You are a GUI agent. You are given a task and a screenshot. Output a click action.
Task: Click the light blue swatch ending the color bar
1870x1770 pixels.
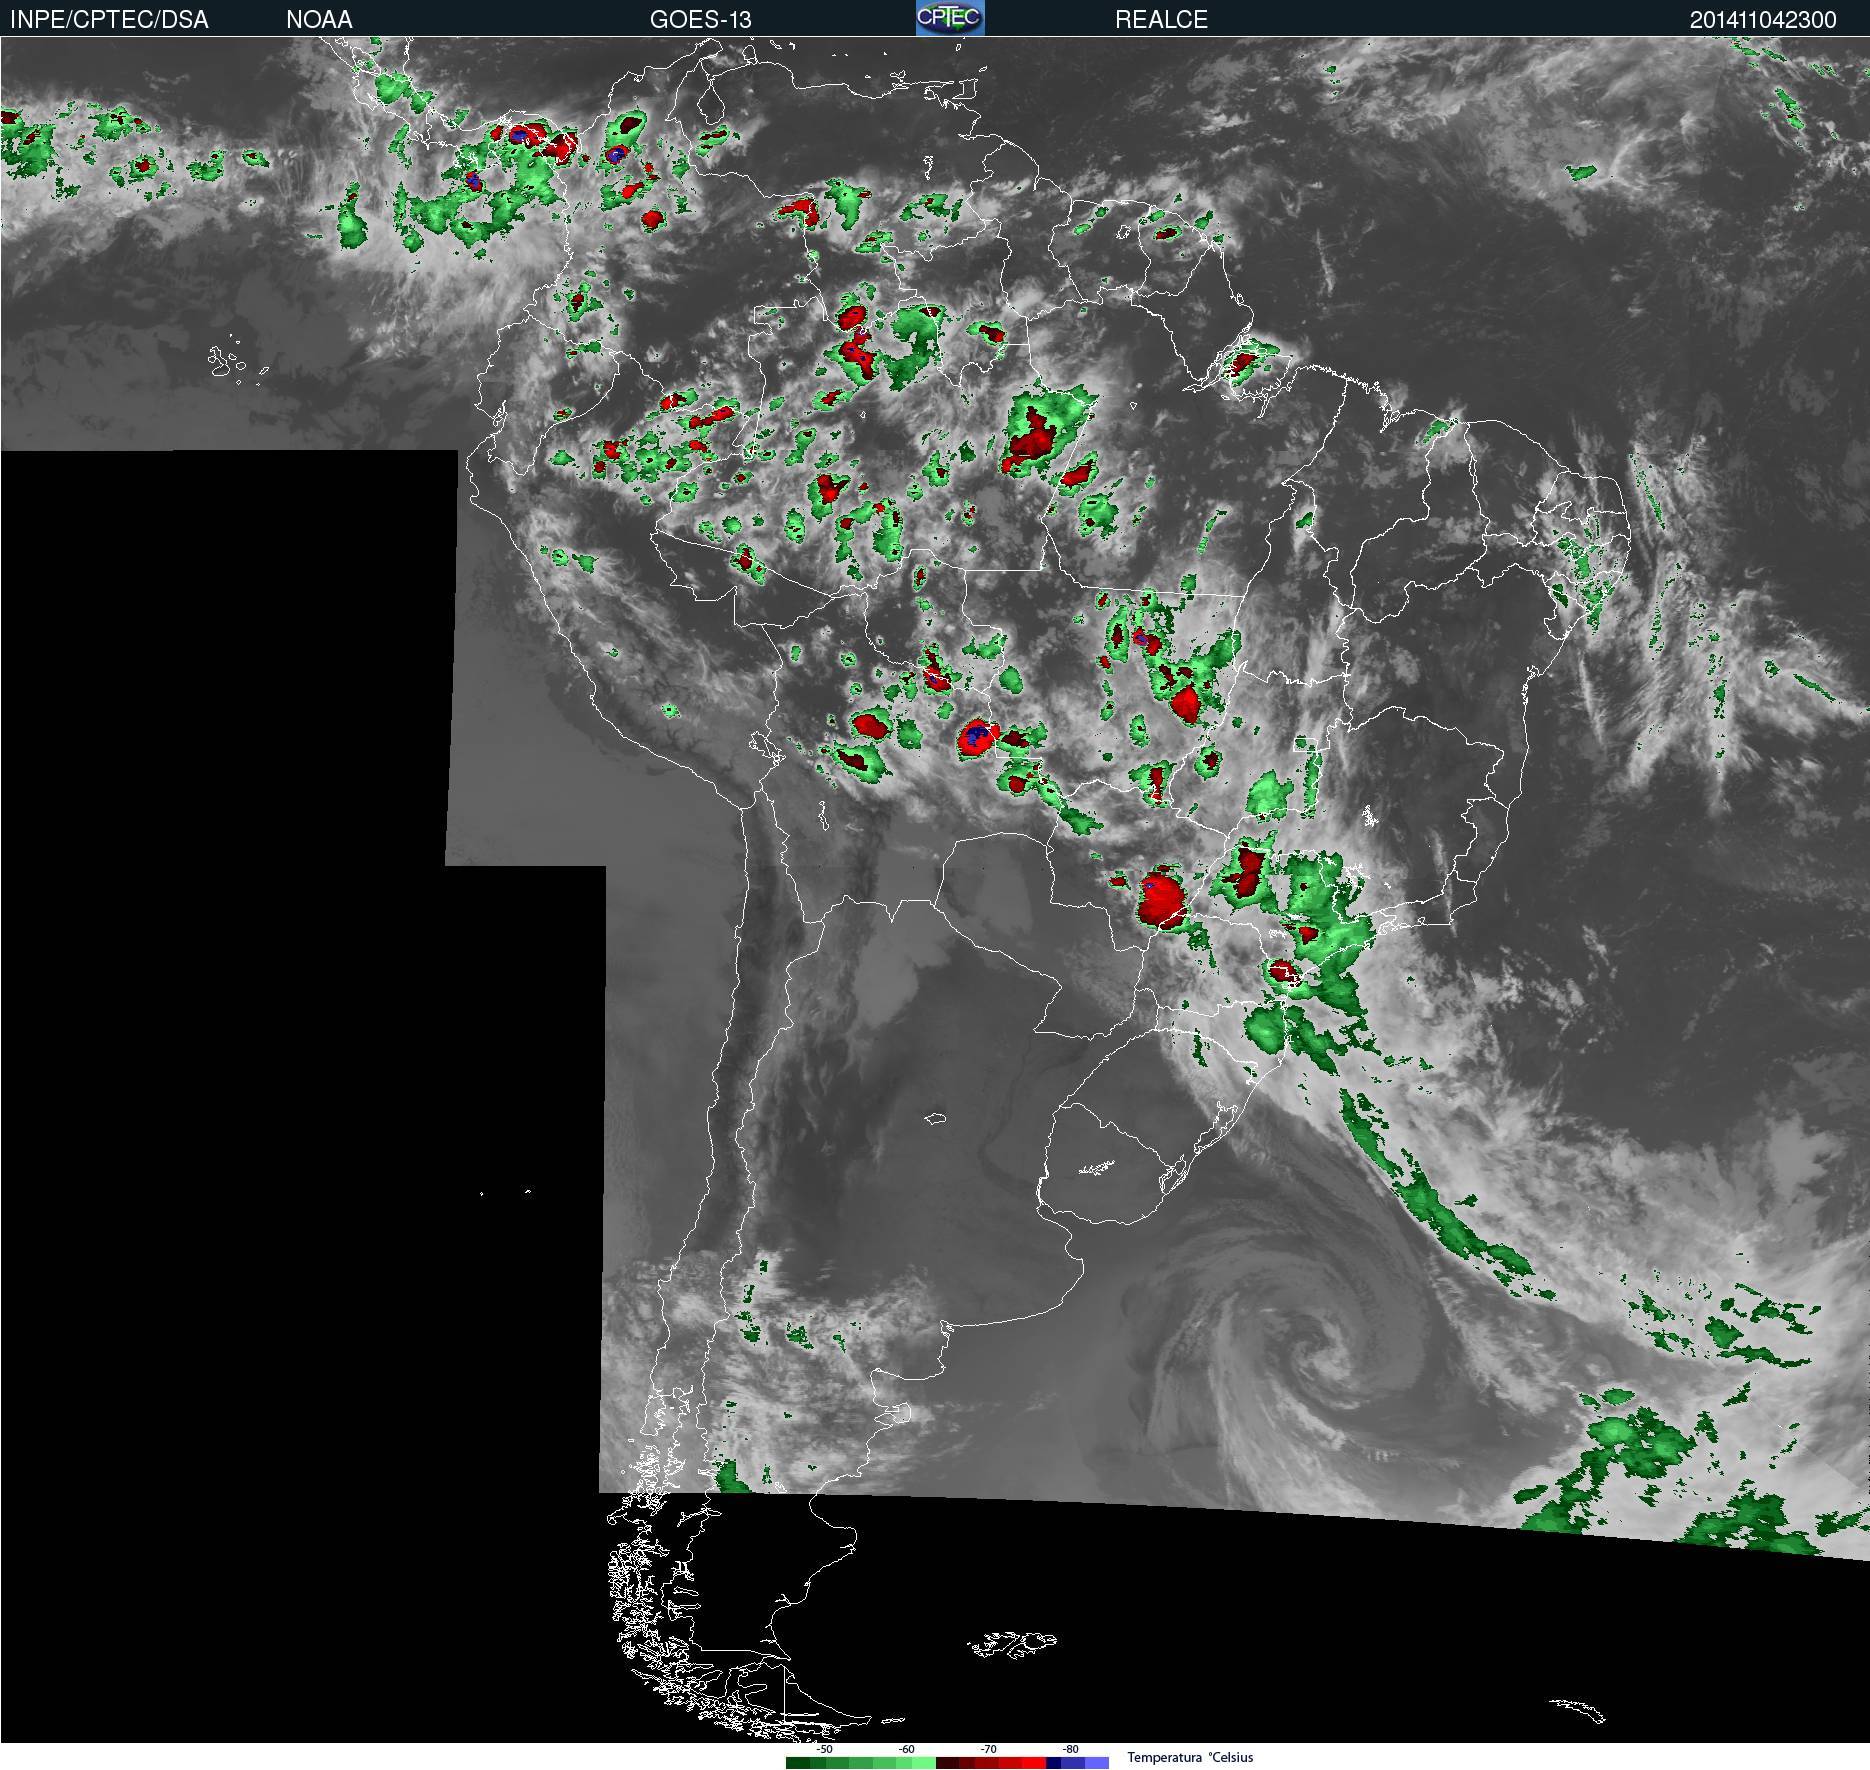1097,1763
